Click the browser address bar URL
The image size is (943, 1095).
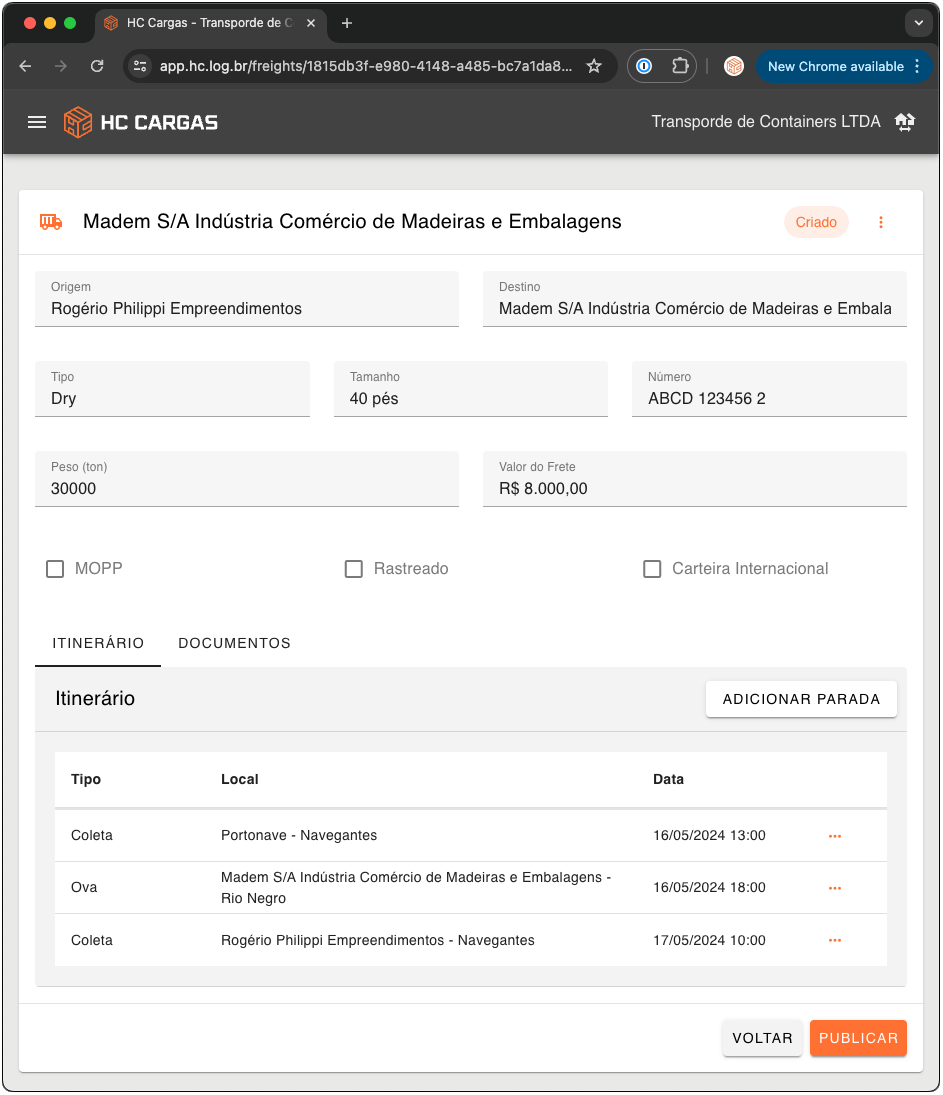(365, 66)
